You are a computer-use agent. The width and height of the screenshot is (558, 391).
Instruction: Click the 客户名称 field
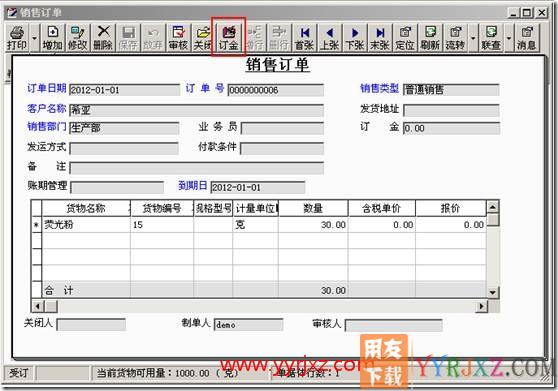click(196, 110)
